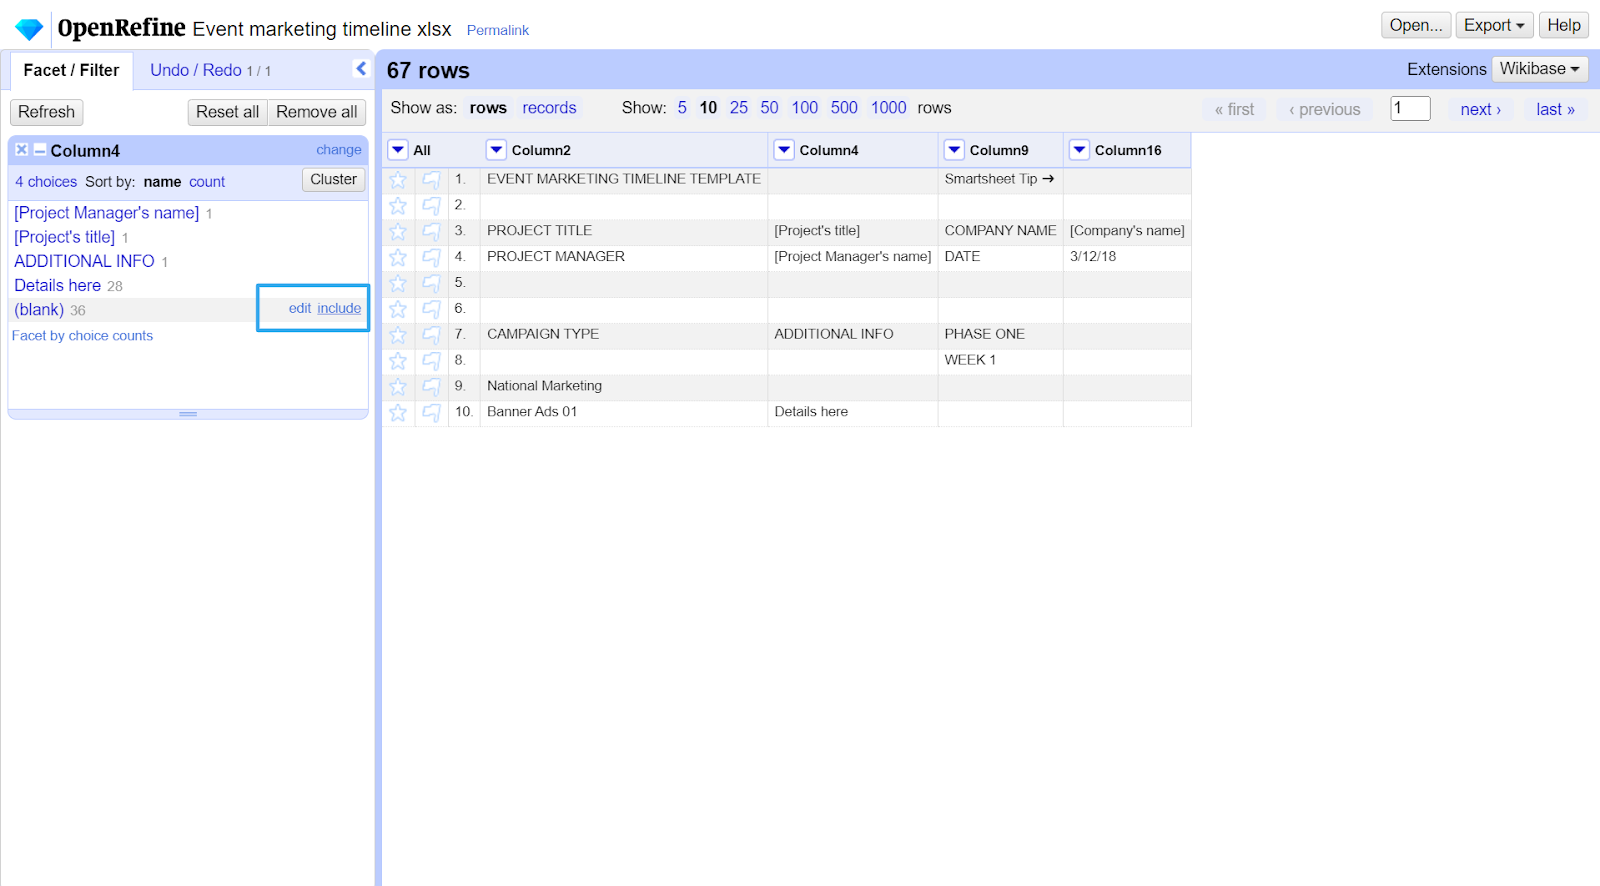1600x886 pixels.
Task: Open the Export dropdown
Action: pyautogui.click(x=1494, y=25)
